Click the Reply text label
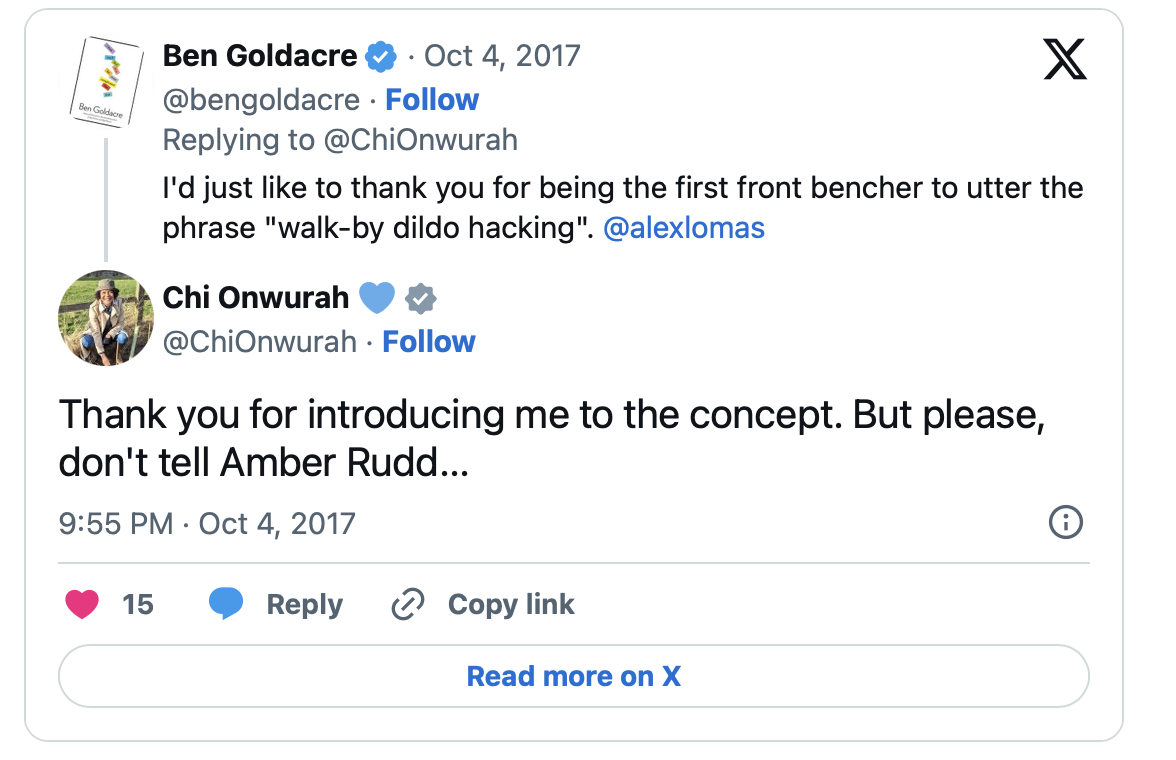The width and height of the screenshot is (1176, 760). (x=304, y=605)
